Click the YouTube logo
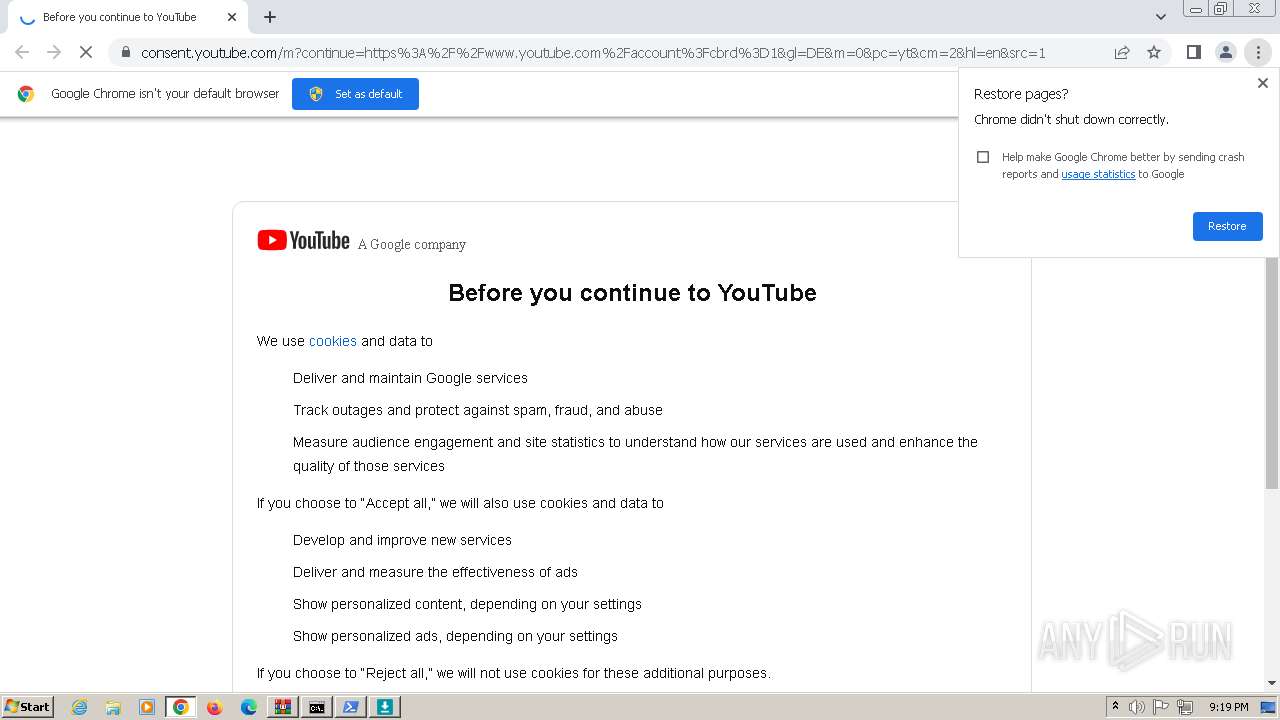The image size is (1280, 720). 303,240
